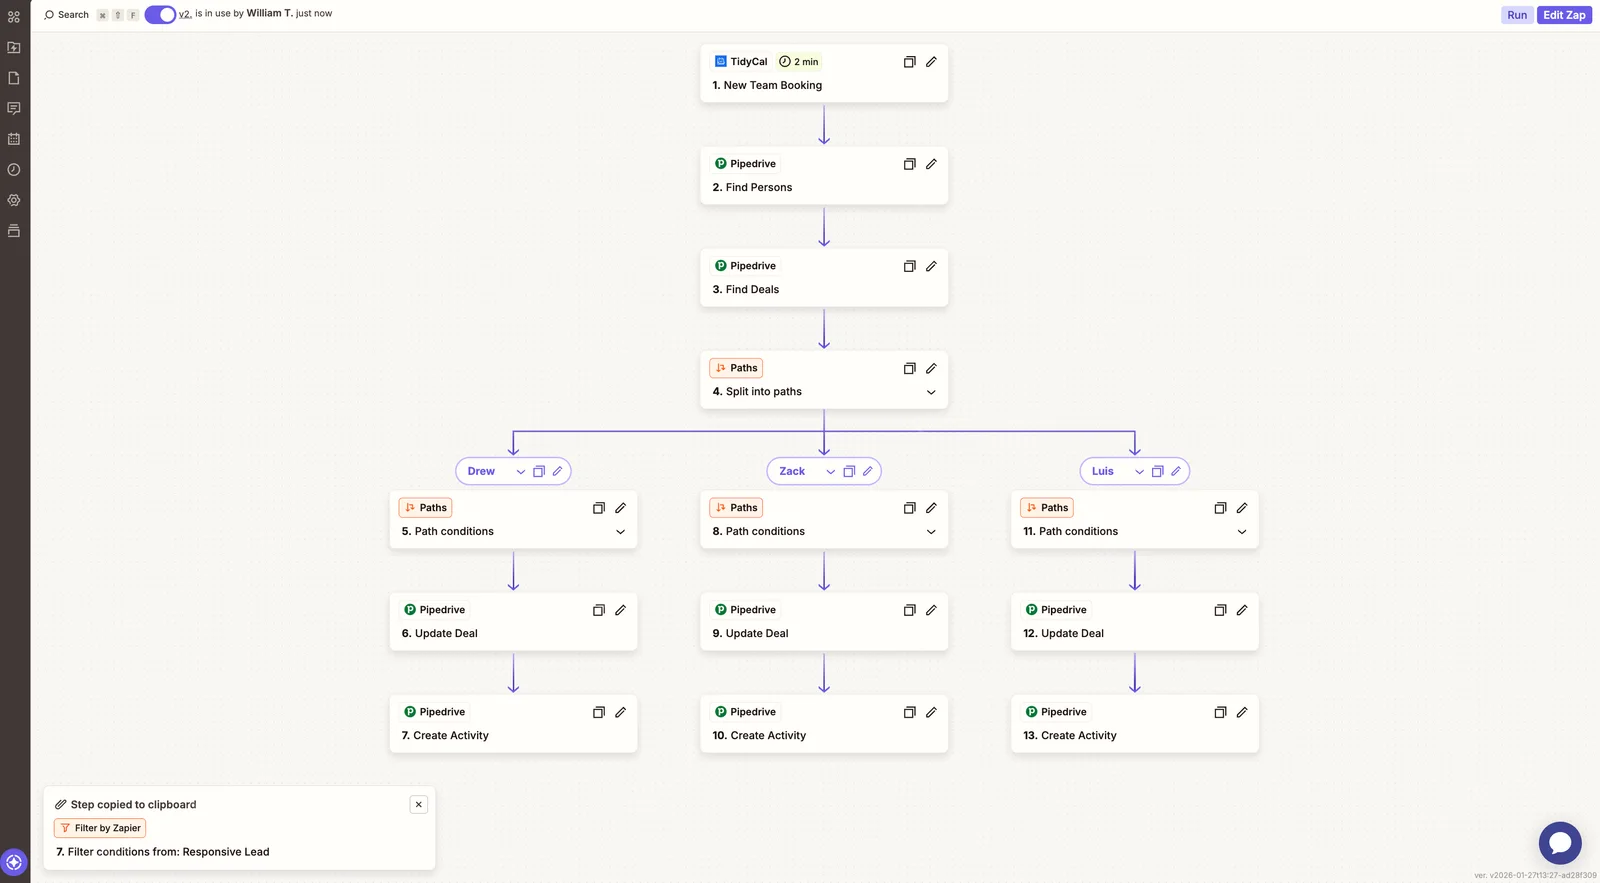The image size is (1600, 883).
Task: Edit step 5 Path conditions
Action: [620, 508]
